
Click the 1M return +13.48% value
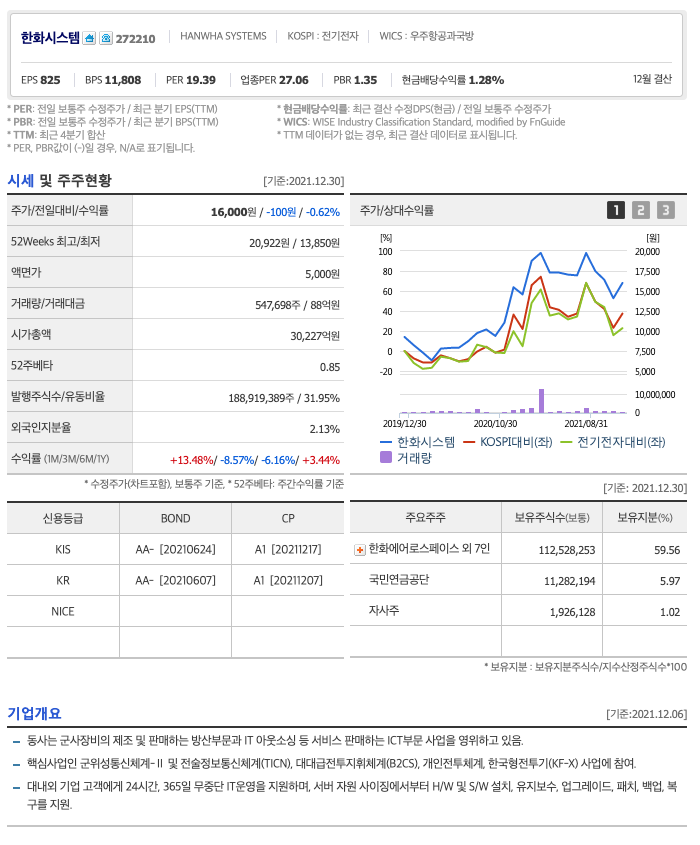pyautogui.click(x=192, y=460)
